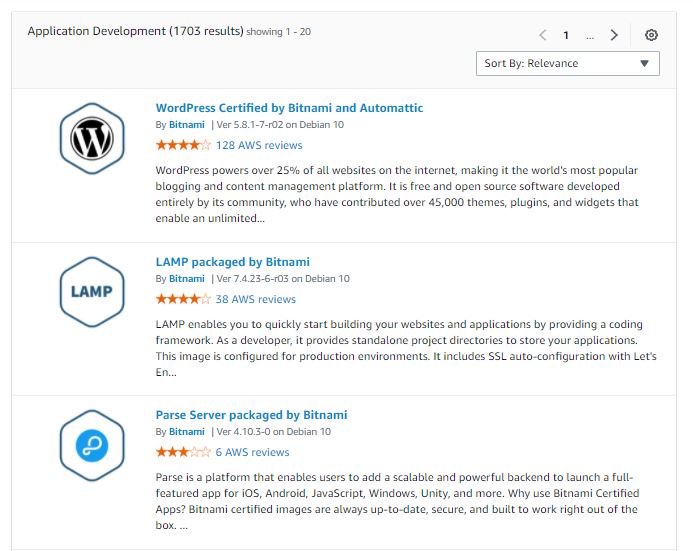
Task: Click the Parse Server star rating
Action: (x=183, y=452)
